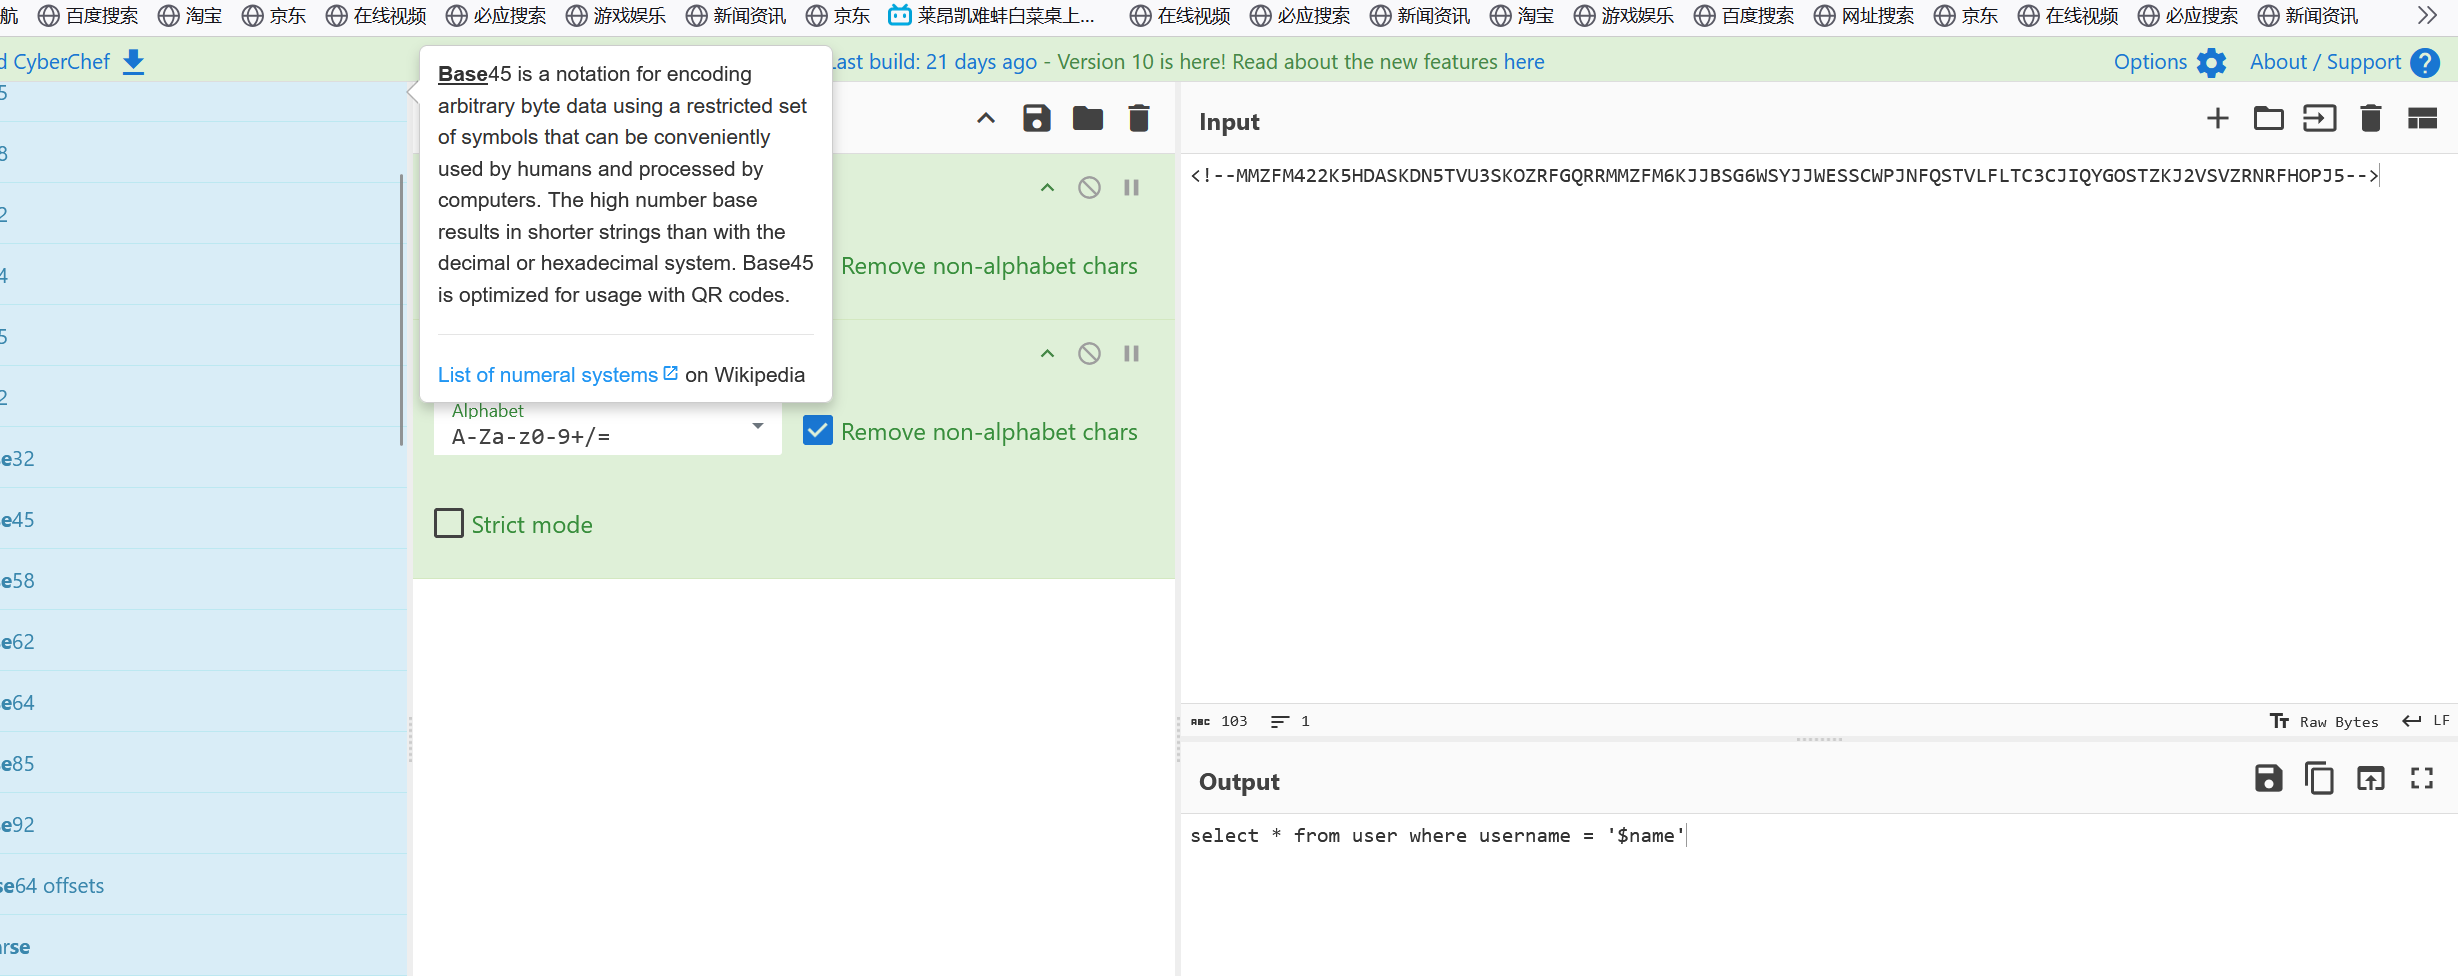Image resolution: width=2458 pixels, height=976 pixels.
Task: Clear input and output with the trash icon
Action: 2370,119
